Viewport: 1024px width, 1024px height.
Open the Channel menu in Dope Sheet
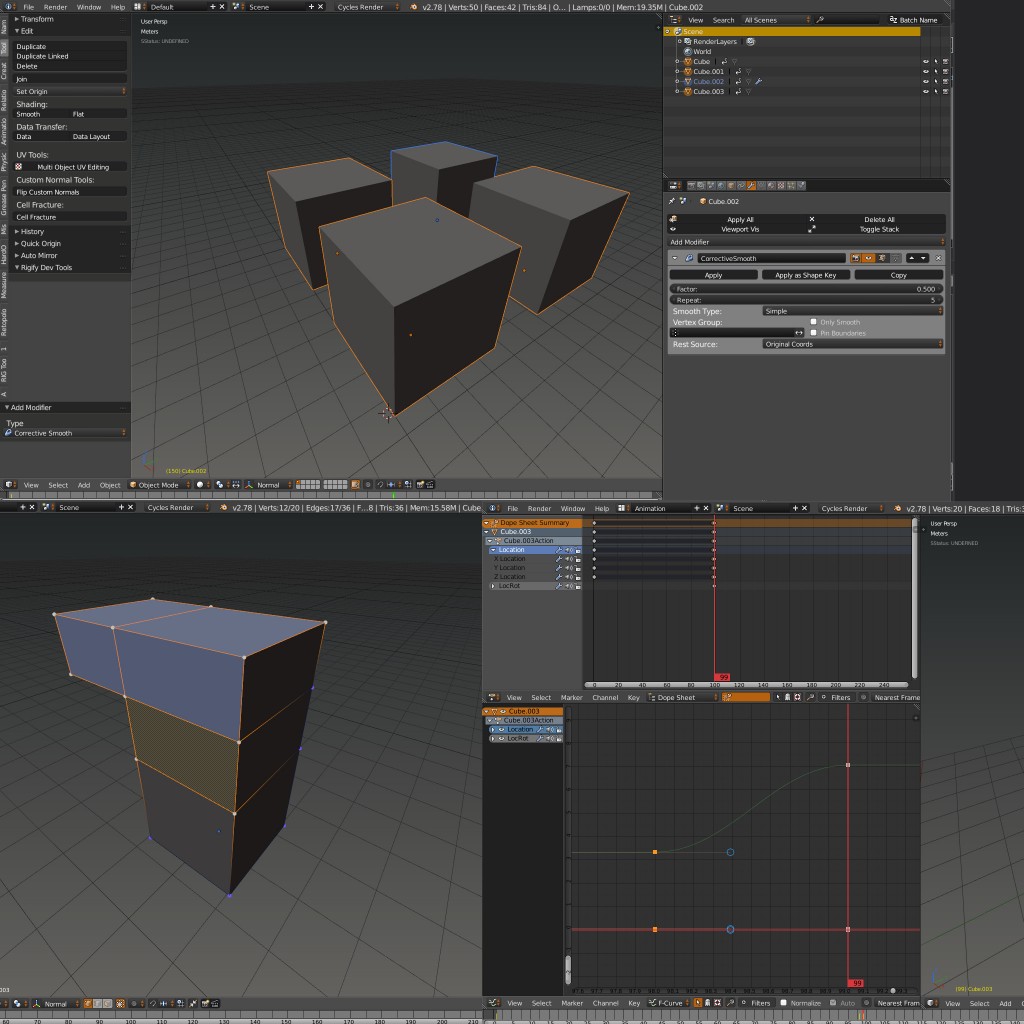604,697
